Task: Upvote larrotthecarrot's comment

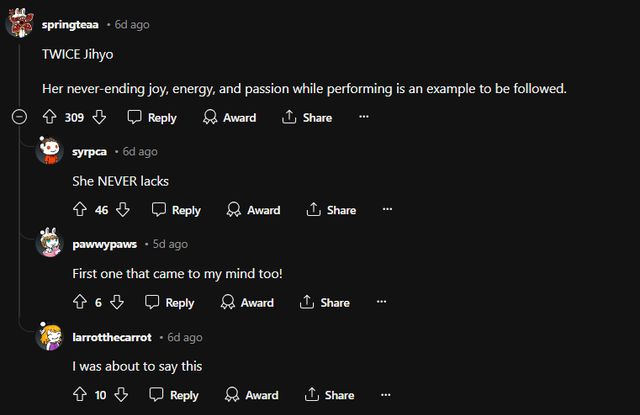Action: [80, 395]
